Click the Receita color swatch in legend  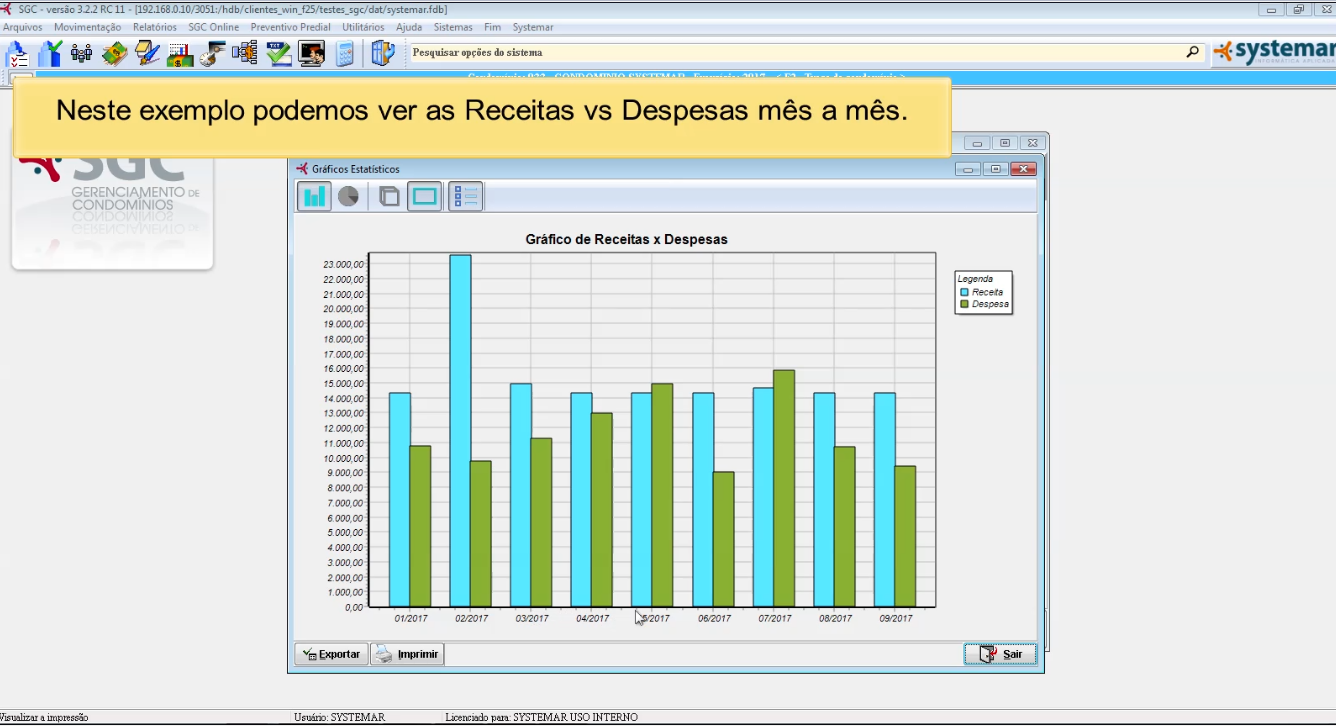coord(964,292)
